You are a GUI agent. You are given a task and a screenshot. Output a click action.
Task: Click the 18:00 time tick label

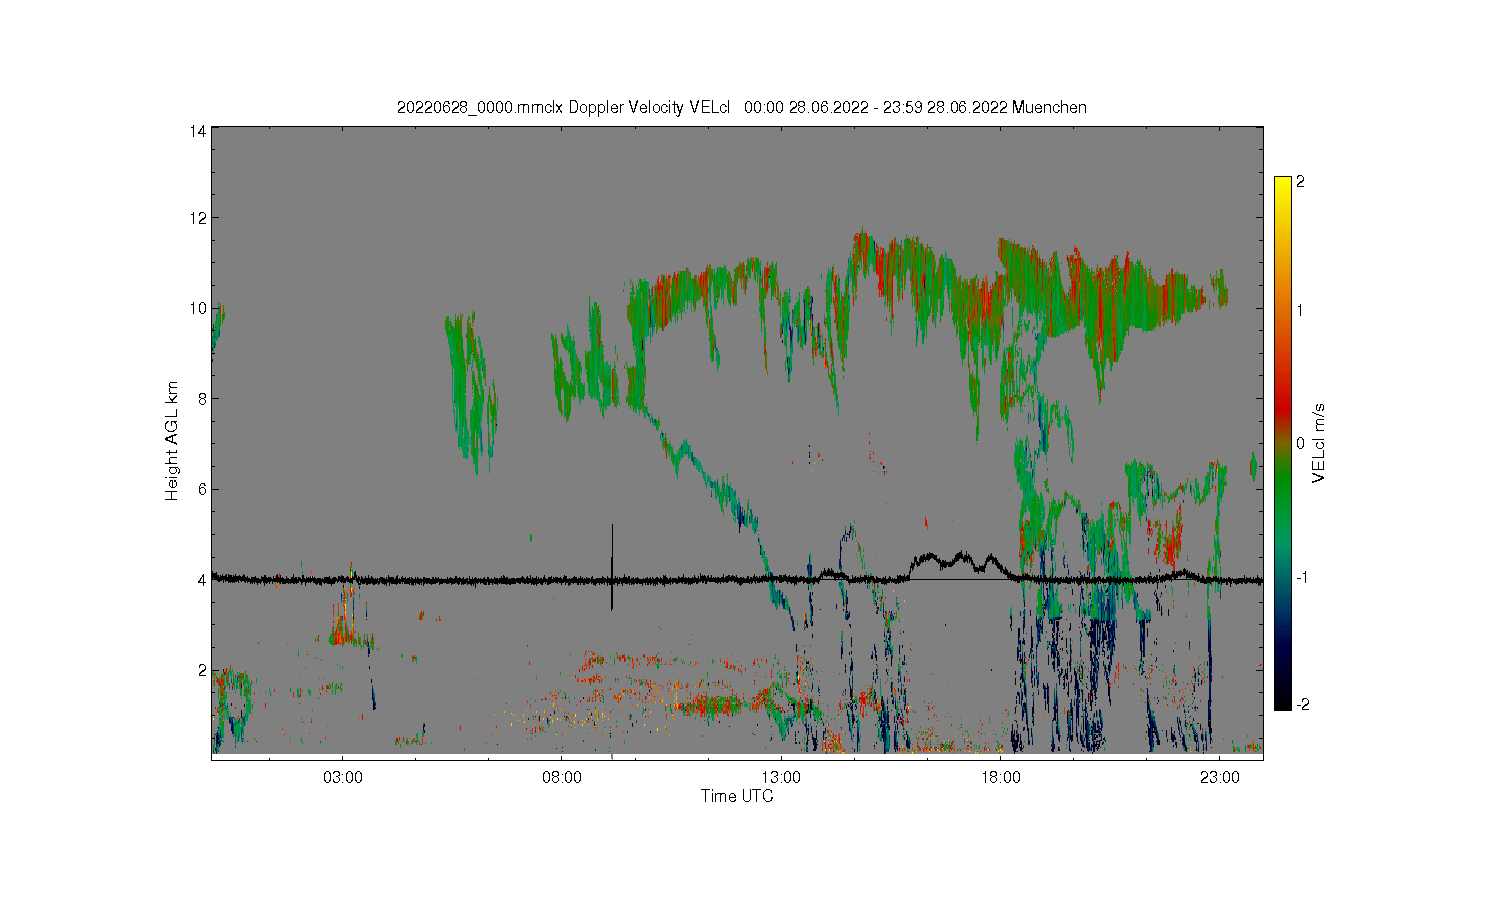tap(1000, 777)
